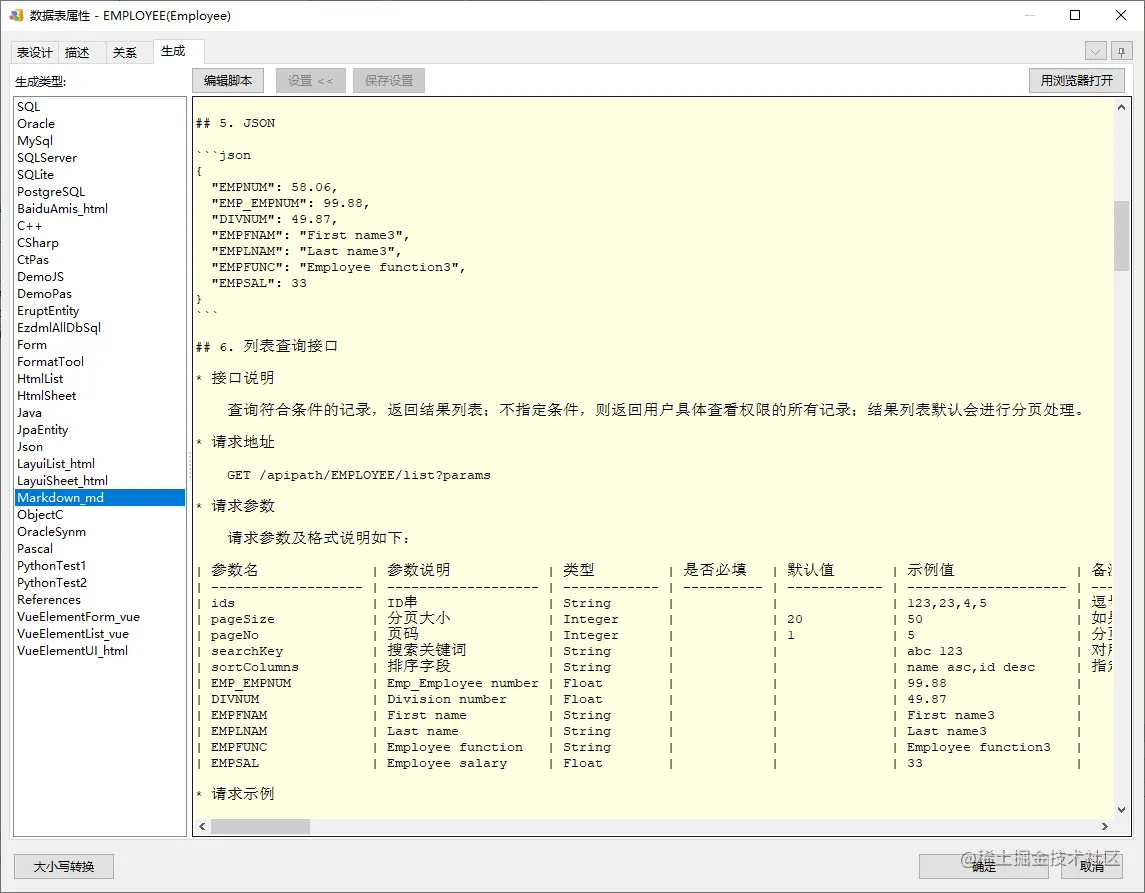The height and width of the screenshot is (893, 1145).
Task: Click the 保存设置 button
Action: click(x=389, y=80)
